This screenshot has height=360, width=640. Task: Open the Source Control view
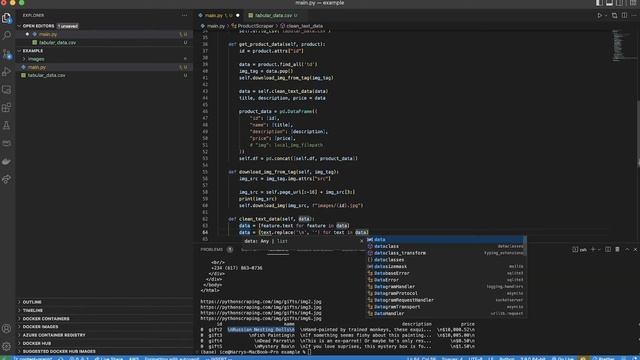7,53
